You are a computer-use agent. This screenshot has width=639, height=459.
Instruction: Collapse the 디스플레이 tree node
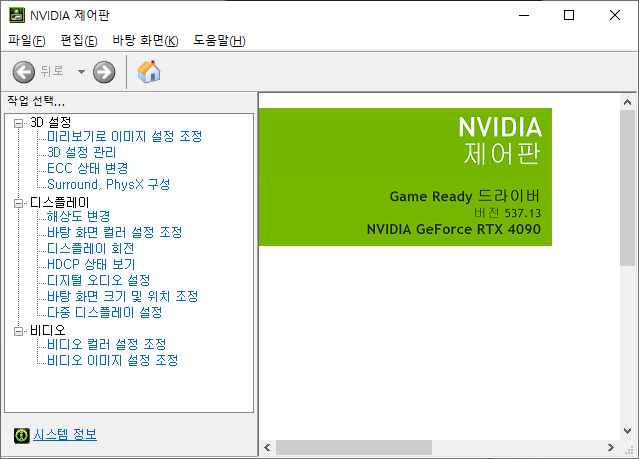tap(18, 203)
